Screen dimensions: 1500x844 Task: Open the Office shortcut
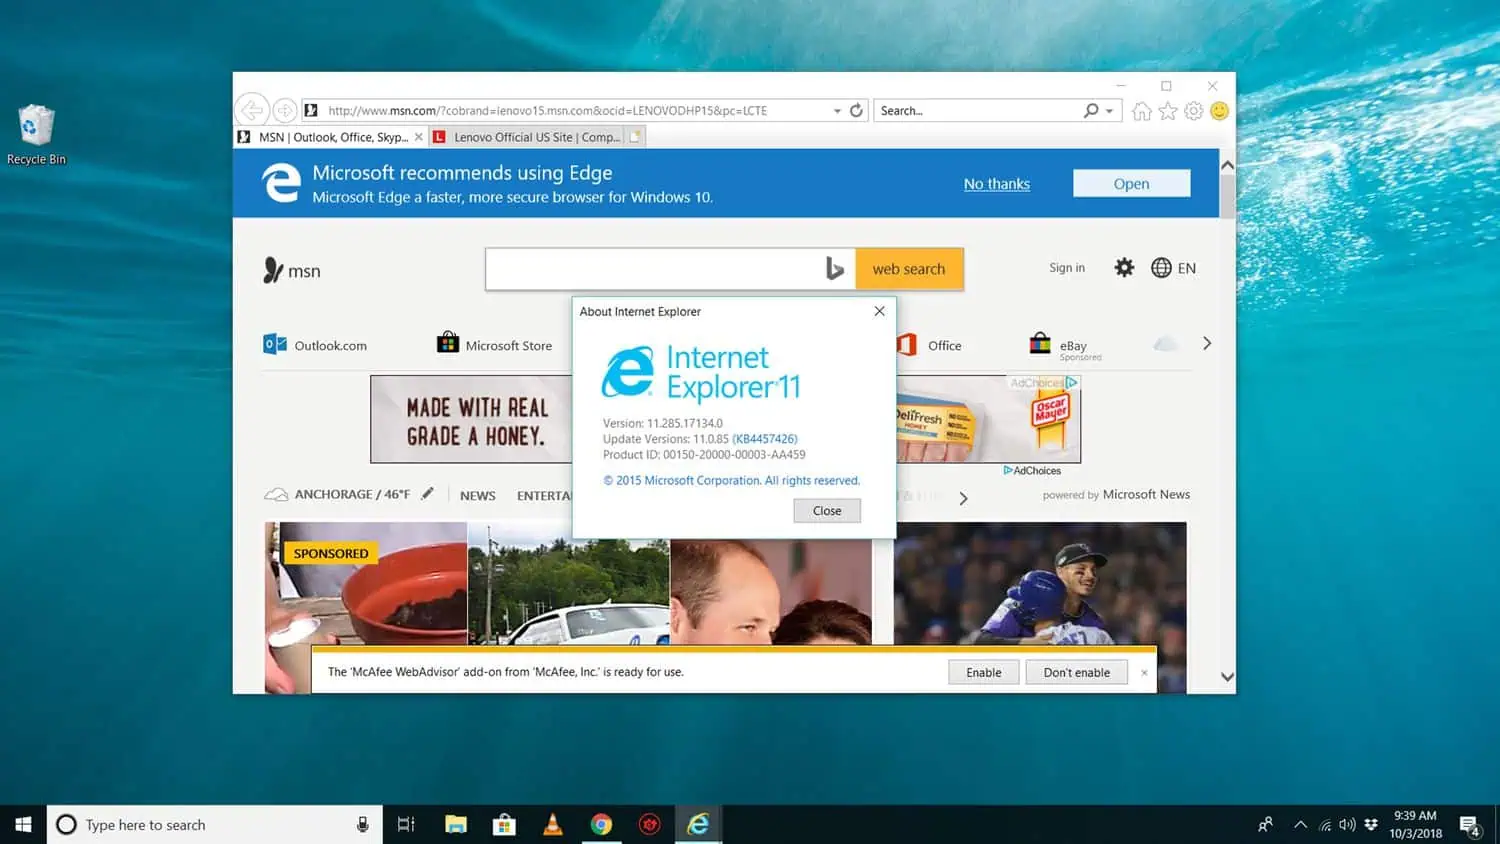pos(930,345)
